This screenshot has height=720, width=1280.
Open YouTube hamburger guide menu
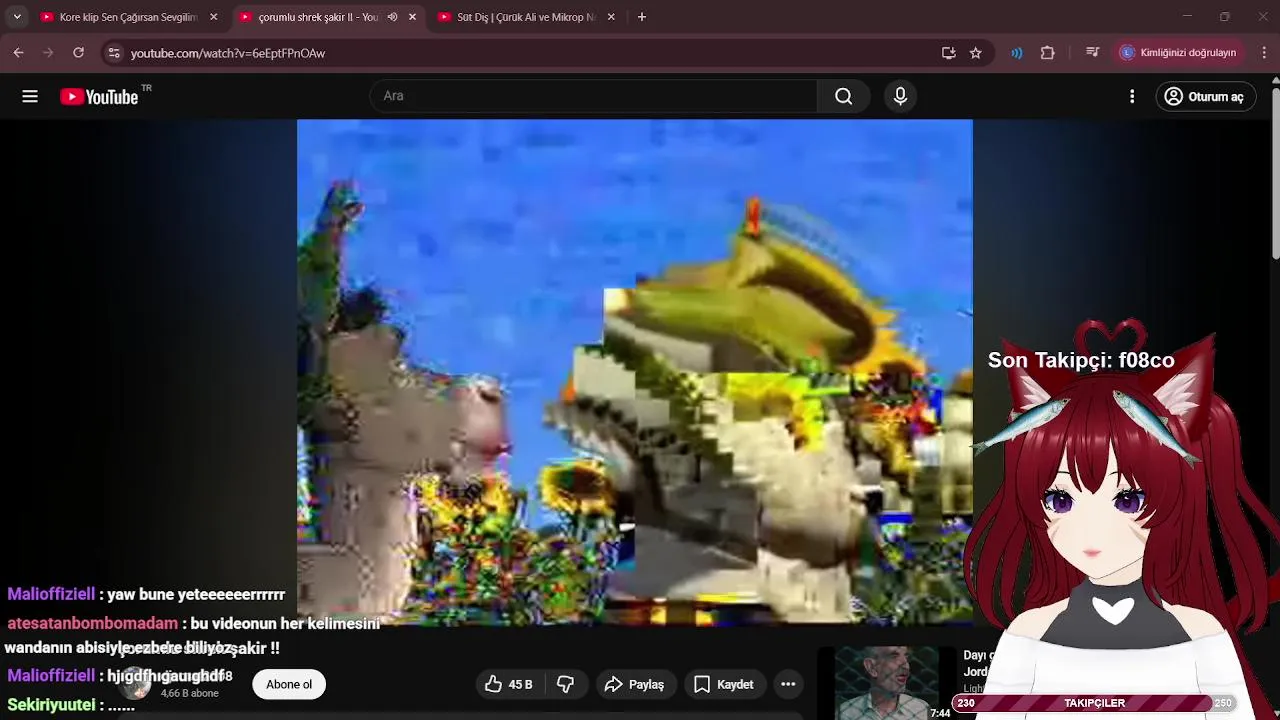(x=30, y=96)
